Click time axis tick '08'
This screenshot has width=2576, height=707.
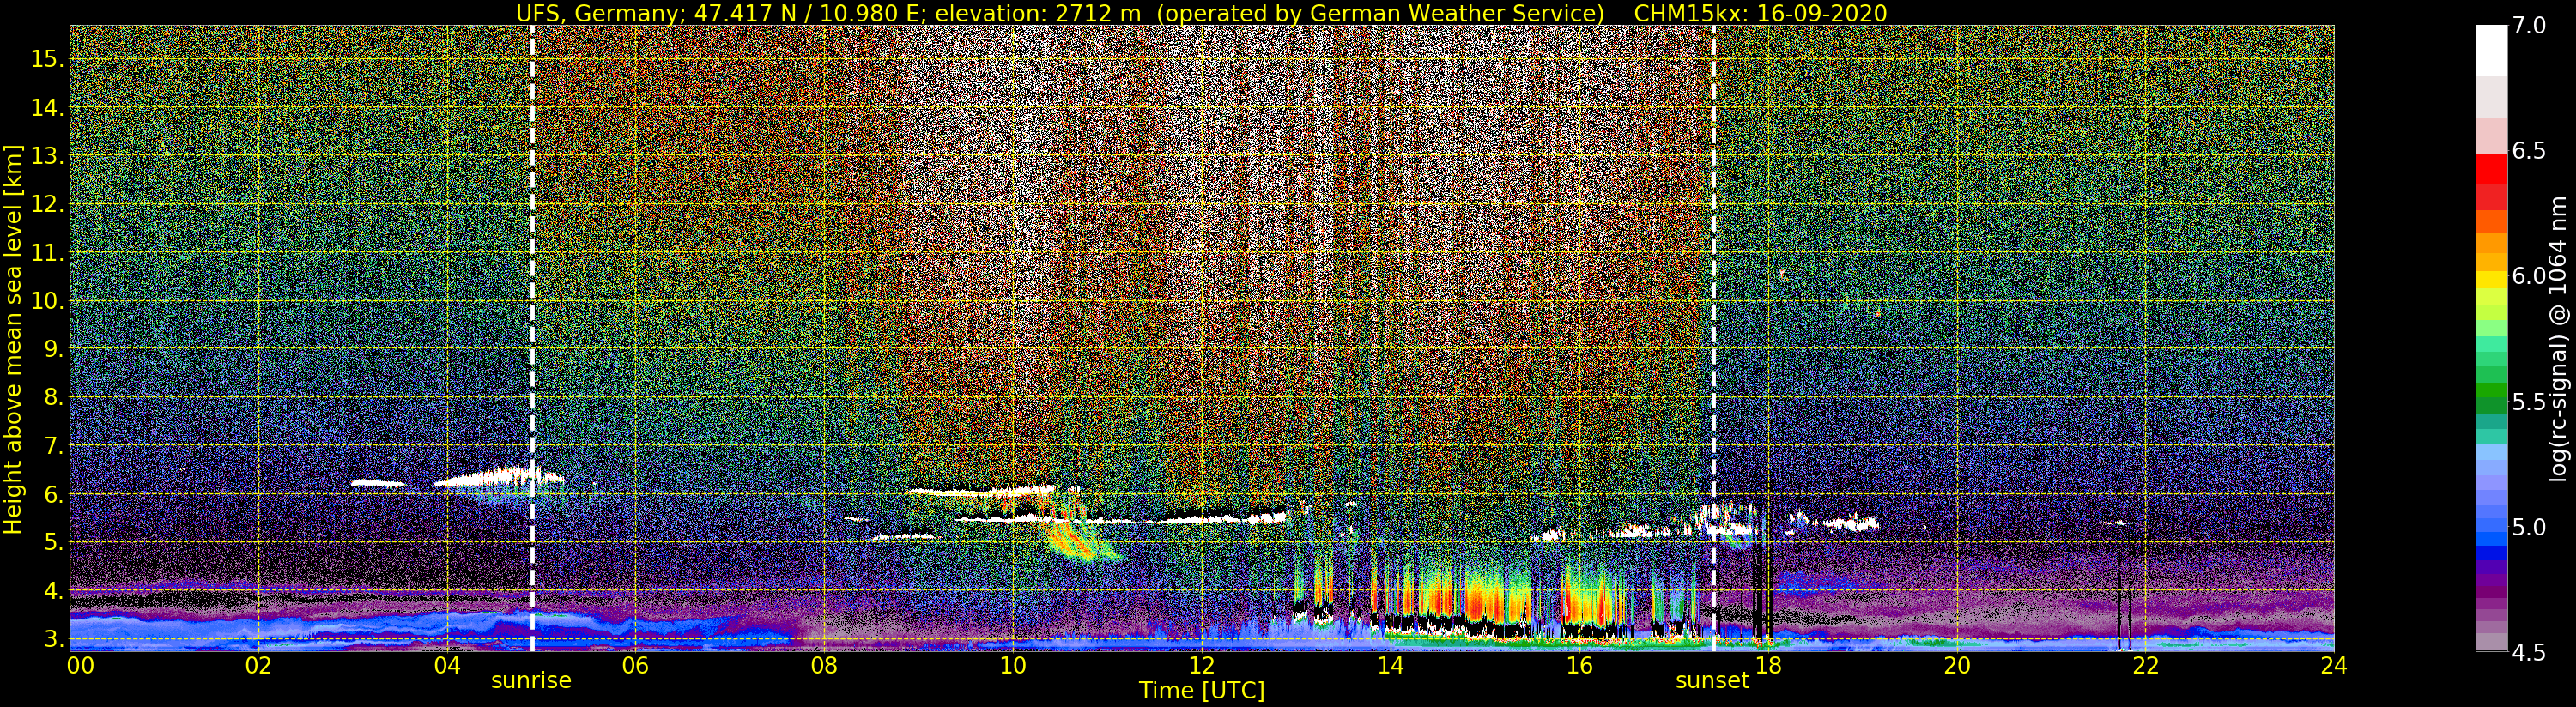[824, 665]
